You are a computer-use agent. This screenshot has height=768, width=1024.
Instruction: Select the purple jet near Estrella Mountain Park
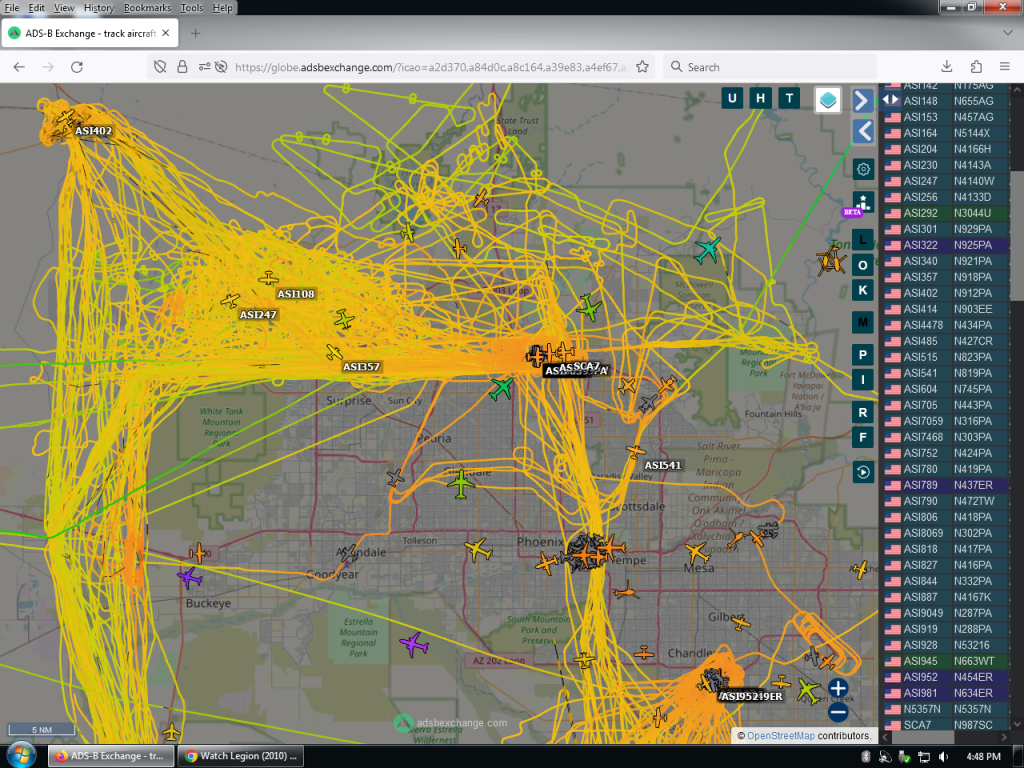pyautogui.click(x=413, y=645)
